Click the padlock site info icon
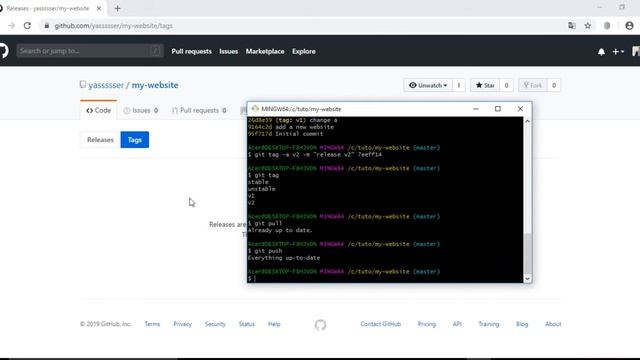This screenshot has width=640, height=360. pyautogui.click(x=47, y=26)
